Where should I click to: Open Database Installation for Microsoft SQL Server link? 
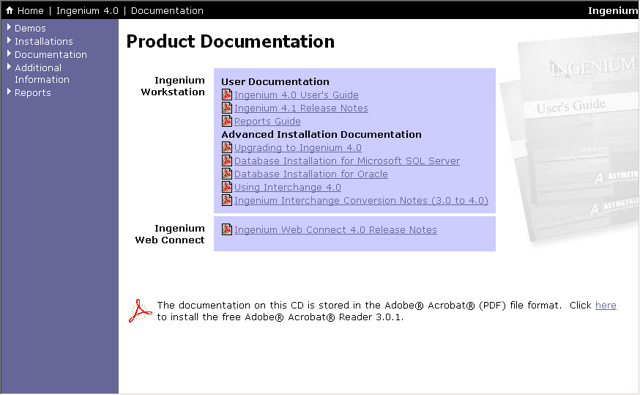tap(347, 161)
